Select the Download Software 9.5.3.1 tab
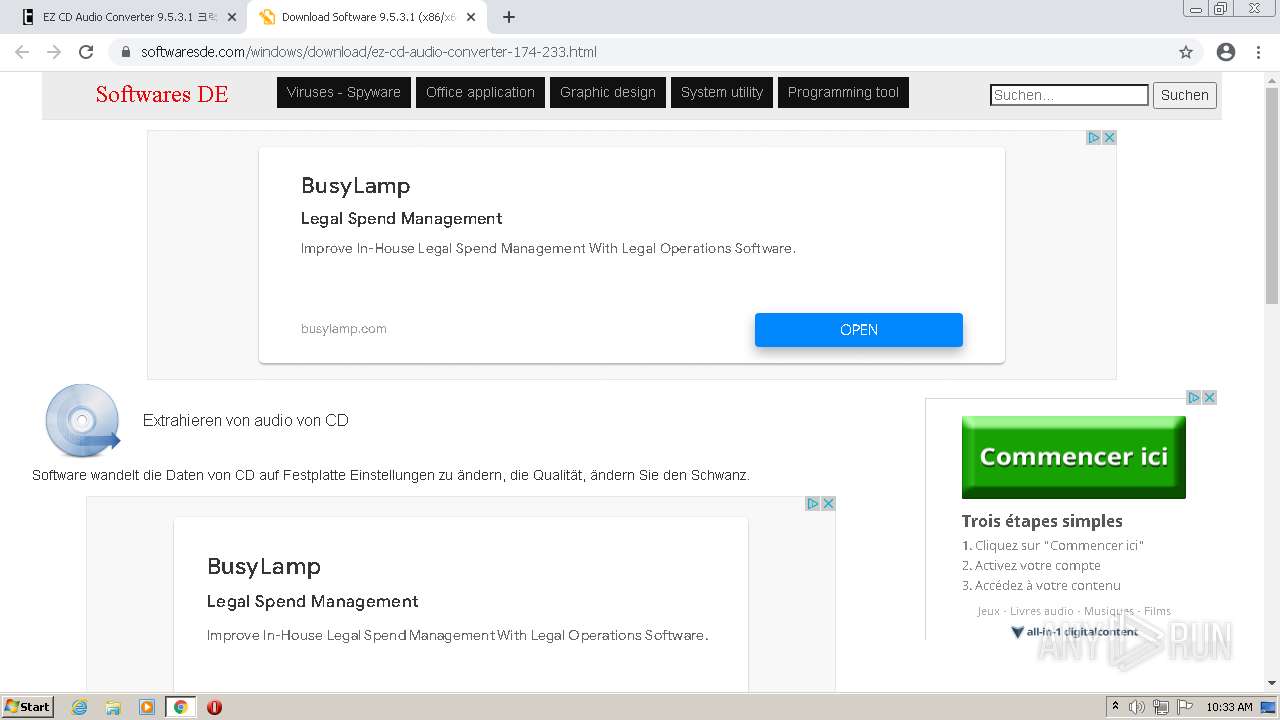Viewport: 1280px width, 720px height. pyautogui.click(x=368, y=17)
